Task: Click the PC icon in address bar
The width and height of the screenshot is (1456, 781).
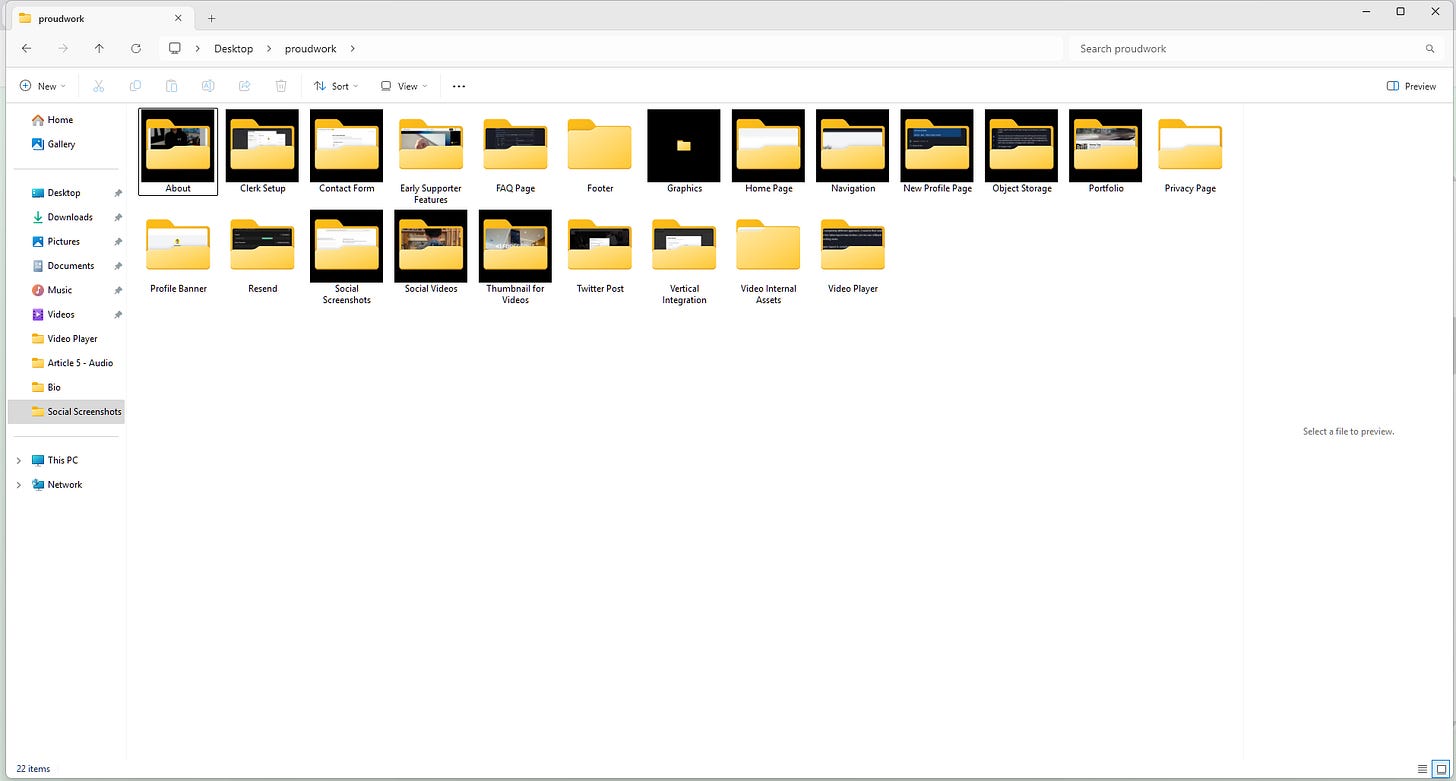Action: click(x=175, y=48)
